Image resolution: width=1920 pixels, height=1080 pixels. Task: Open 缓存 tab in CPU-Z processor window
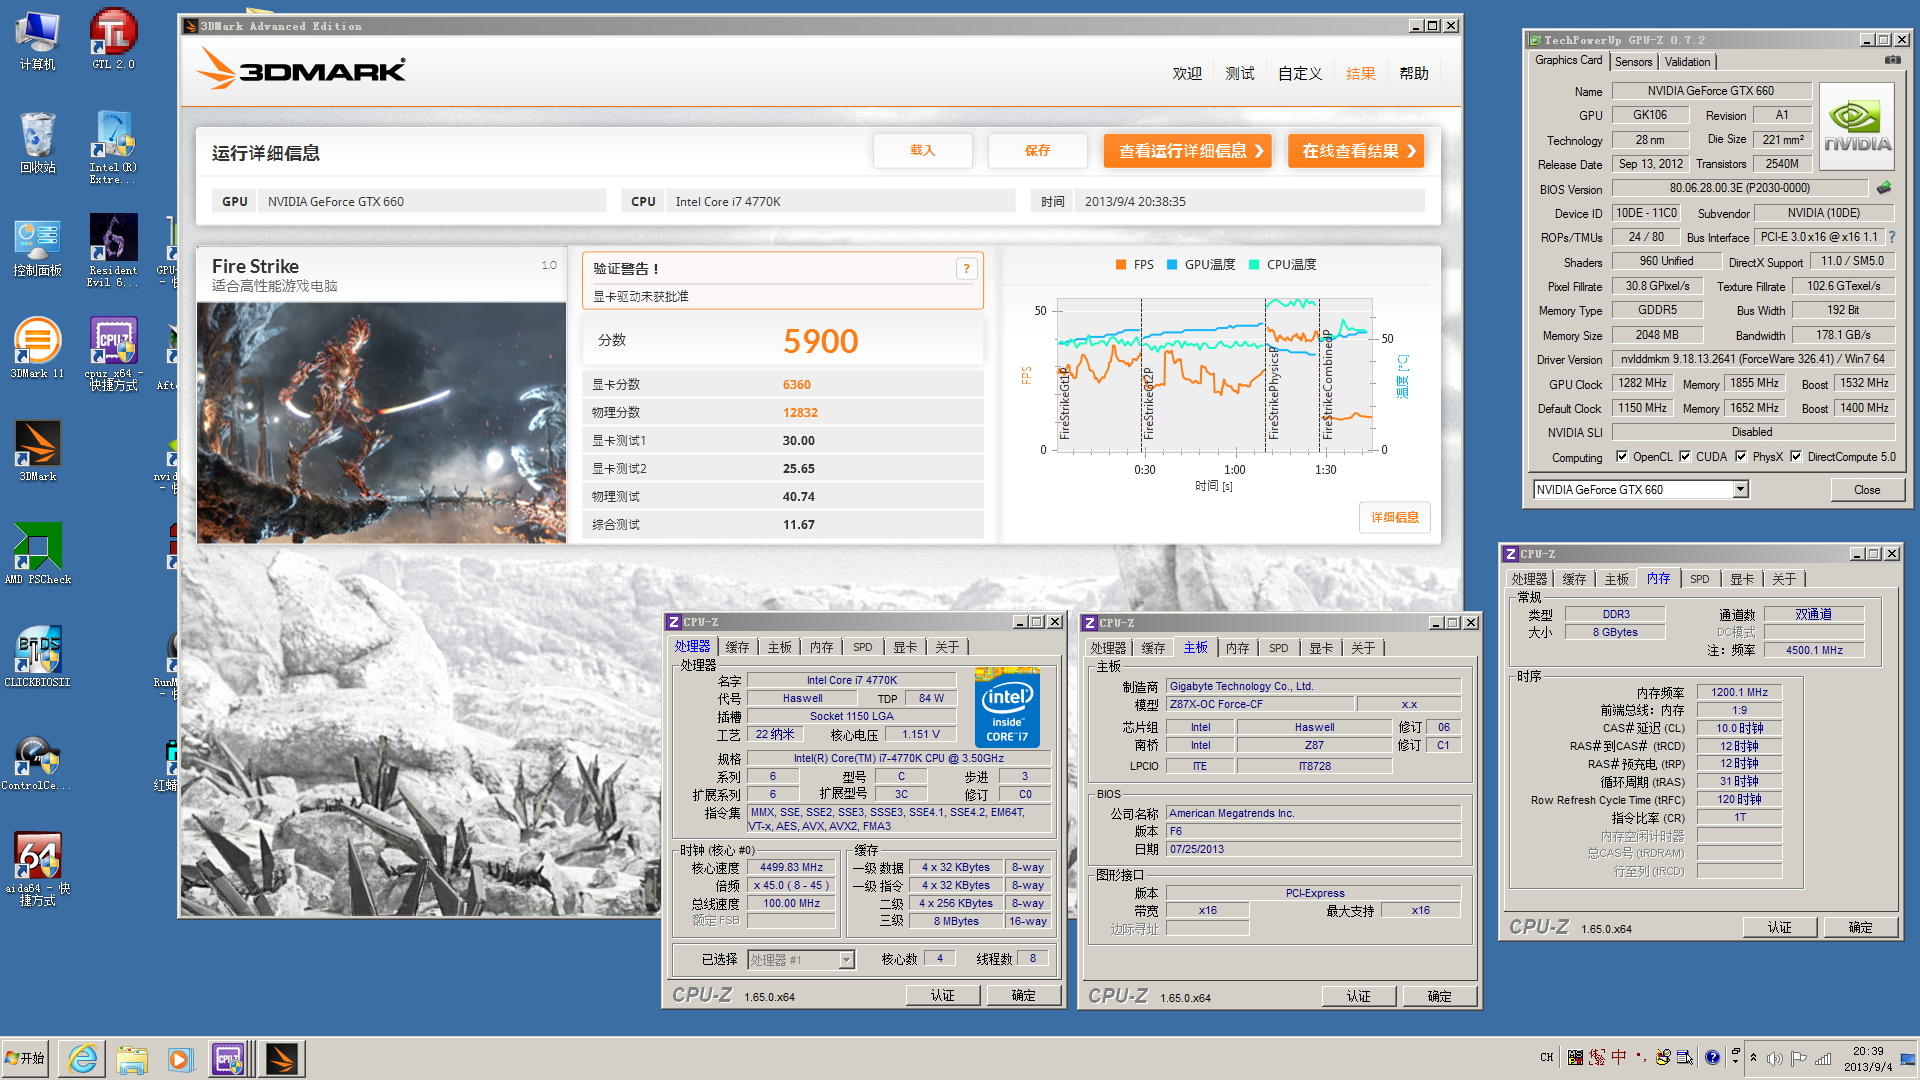click(x=737, y=648)
